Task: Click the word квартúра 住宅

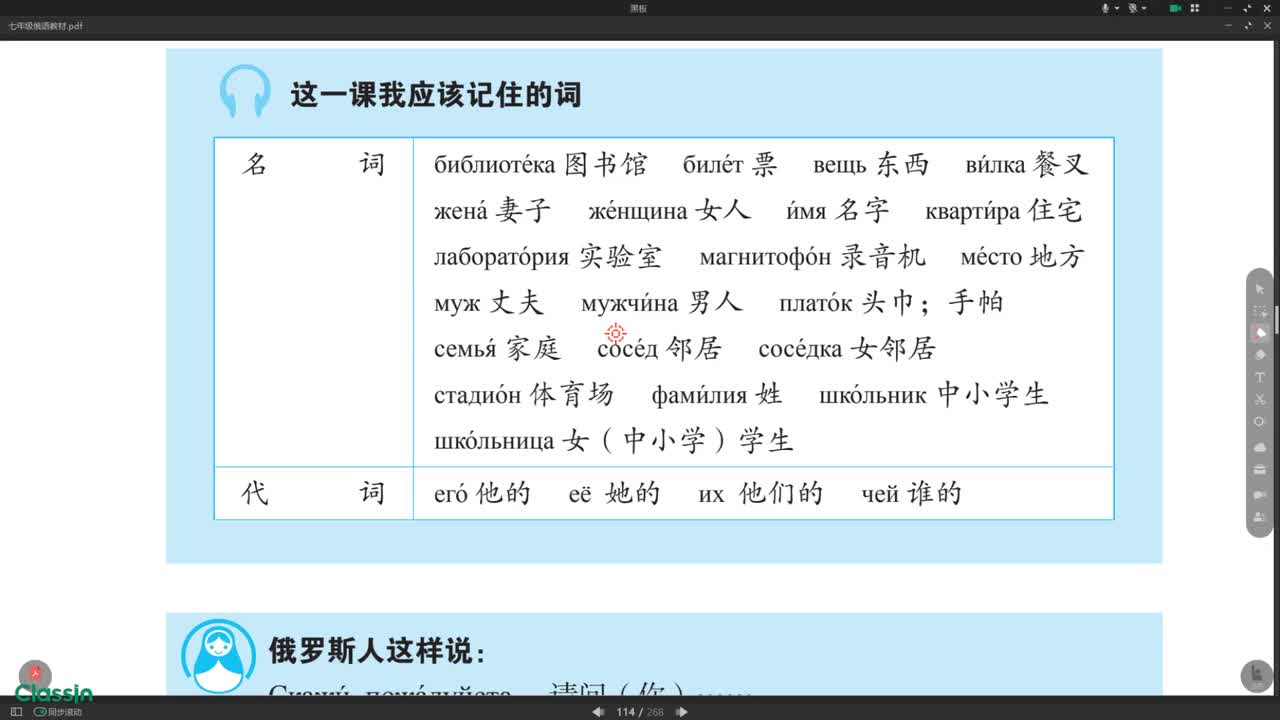Action: [1003, 211]
